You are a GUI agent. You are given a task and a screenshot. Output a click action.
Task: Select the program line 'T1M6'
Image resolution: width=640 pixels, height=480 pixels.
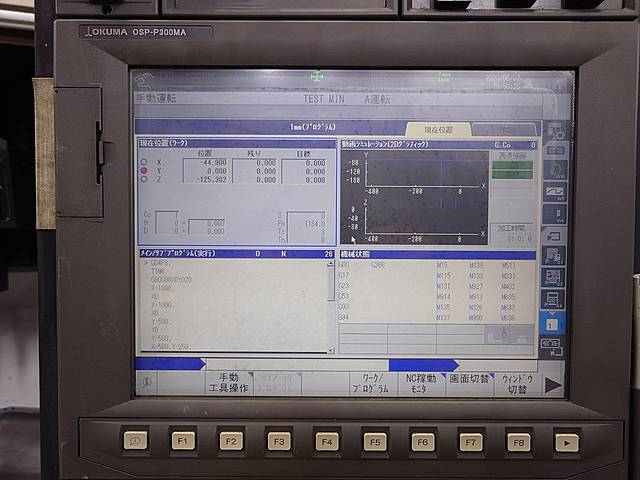pyautogui.click(x=158, y=271)
